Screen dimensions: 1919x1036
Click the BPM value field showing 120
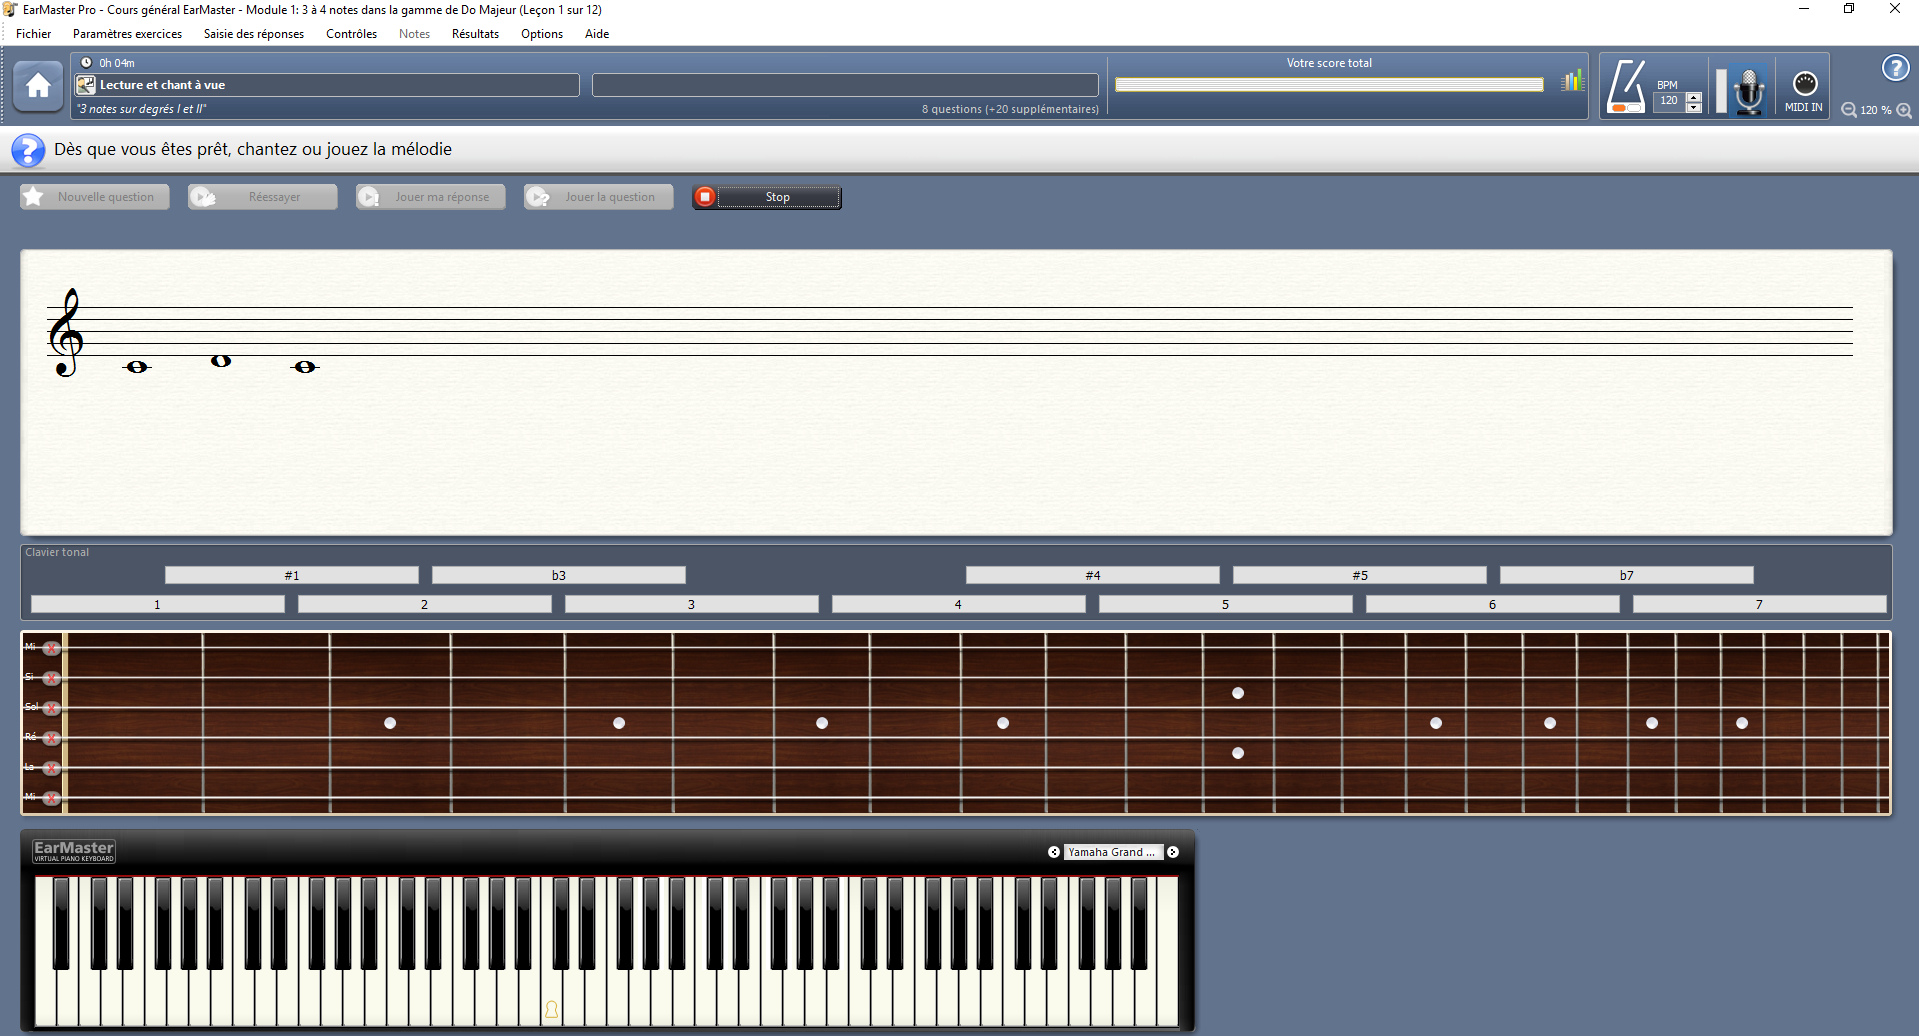(1669, 101)
